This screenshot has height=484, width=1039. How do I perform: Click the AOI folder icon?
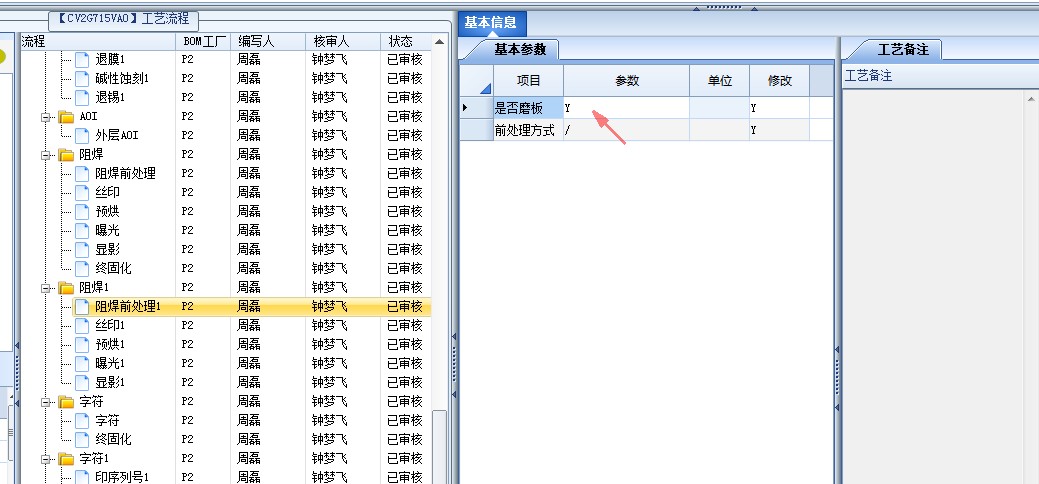pos(66,117)
